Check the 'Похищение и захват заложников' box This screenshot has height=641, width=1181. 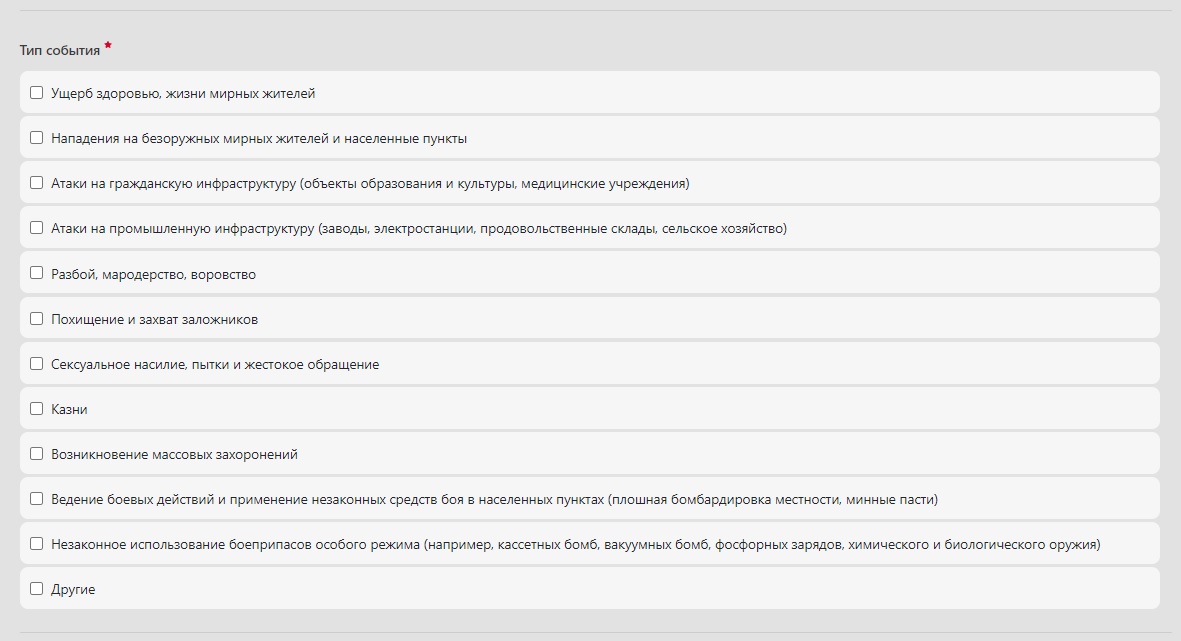[x=36, y=319]
